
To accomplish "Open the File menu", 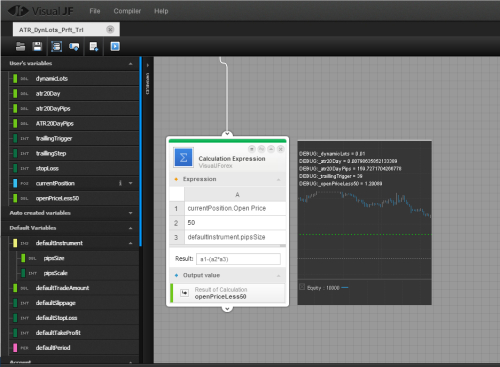I will click(95, 11).
